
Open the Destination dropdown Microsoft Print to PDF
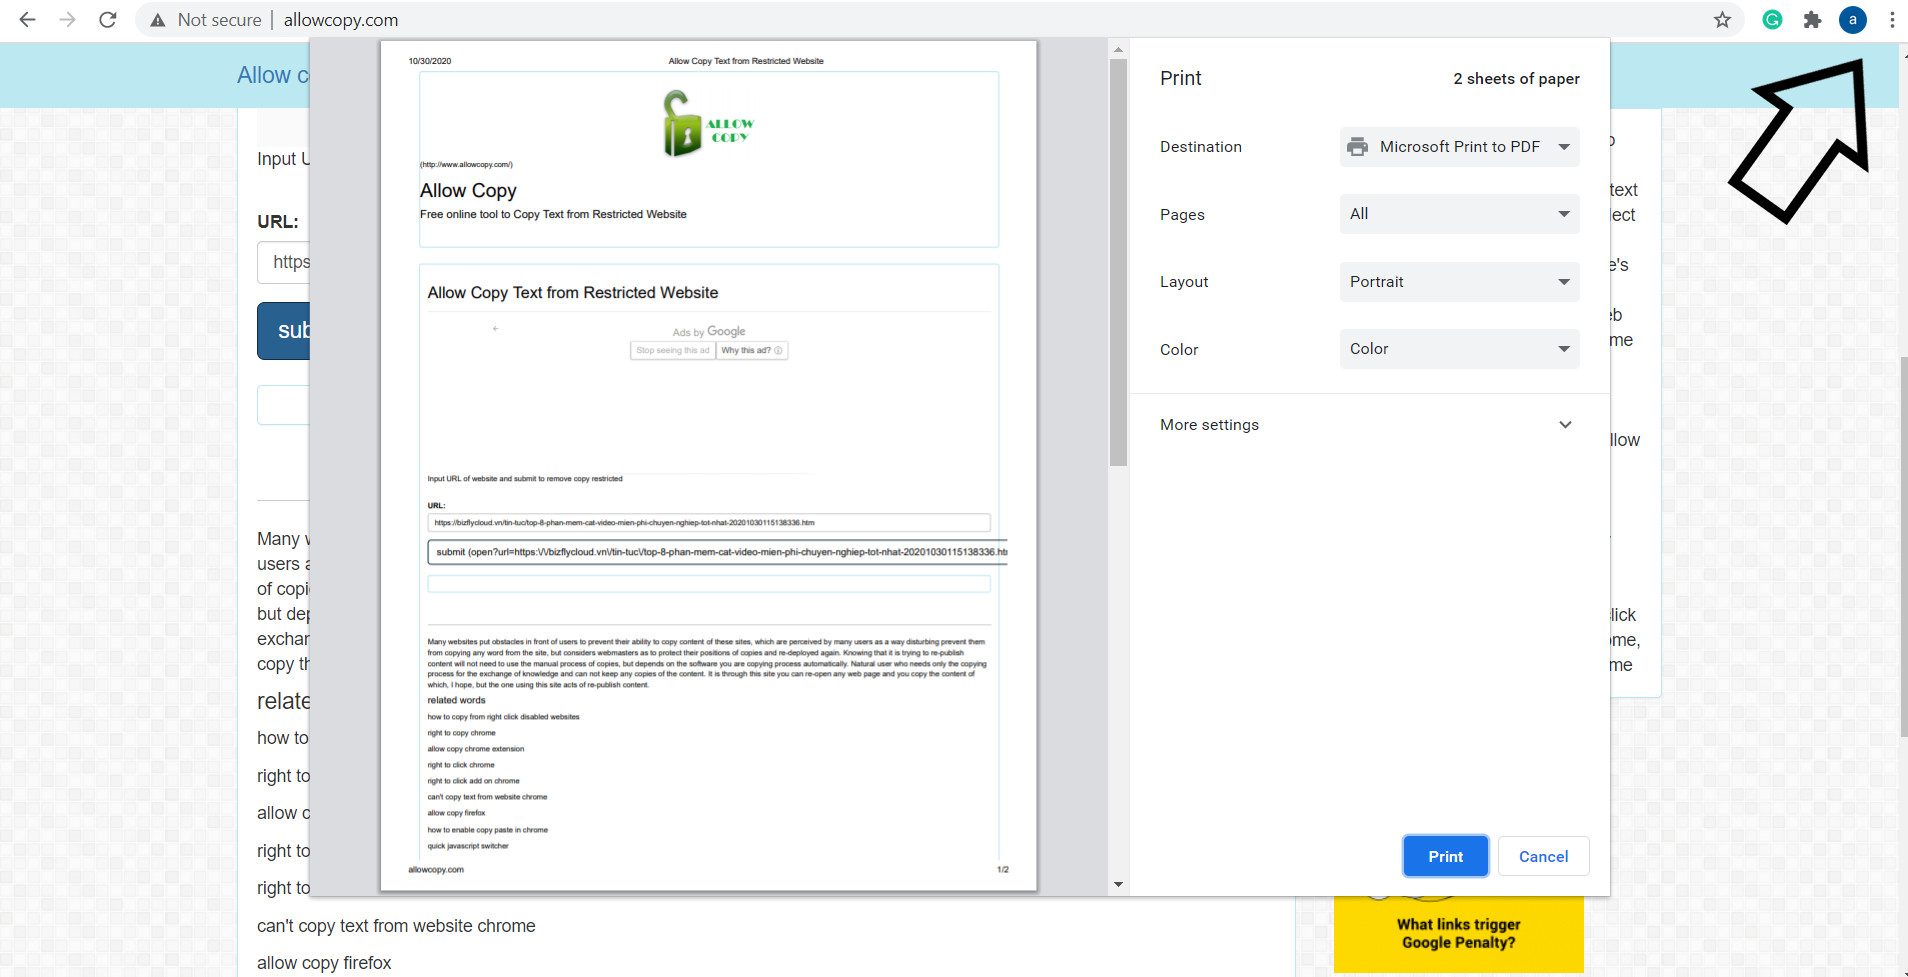tap(1459, 147)
